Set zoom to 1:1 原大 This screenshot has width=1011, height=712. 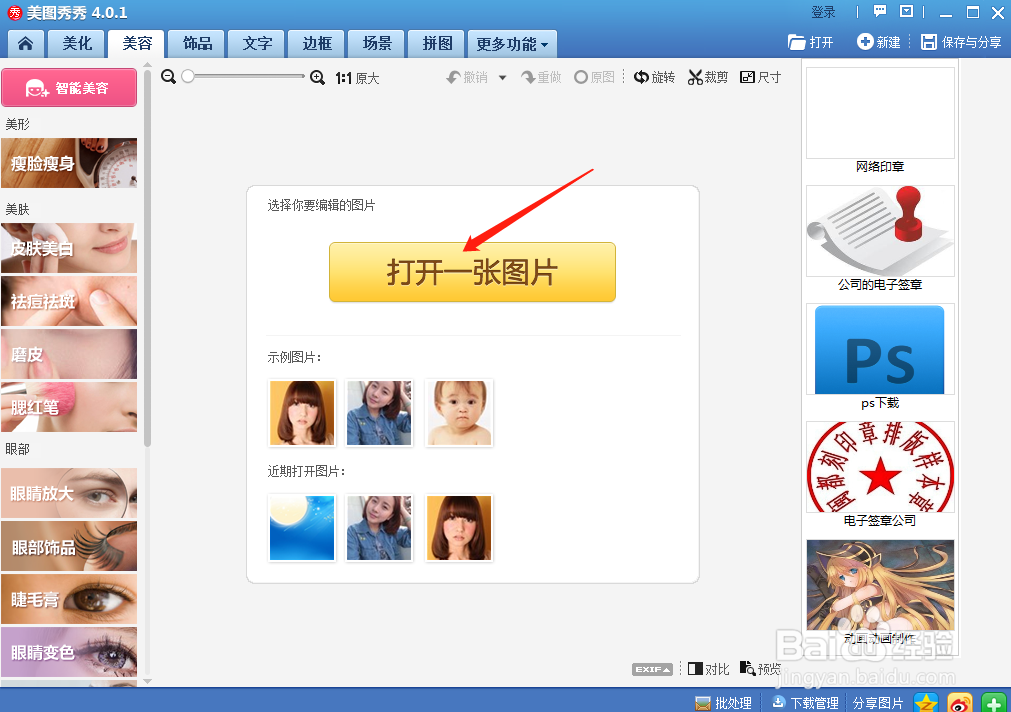357,79
